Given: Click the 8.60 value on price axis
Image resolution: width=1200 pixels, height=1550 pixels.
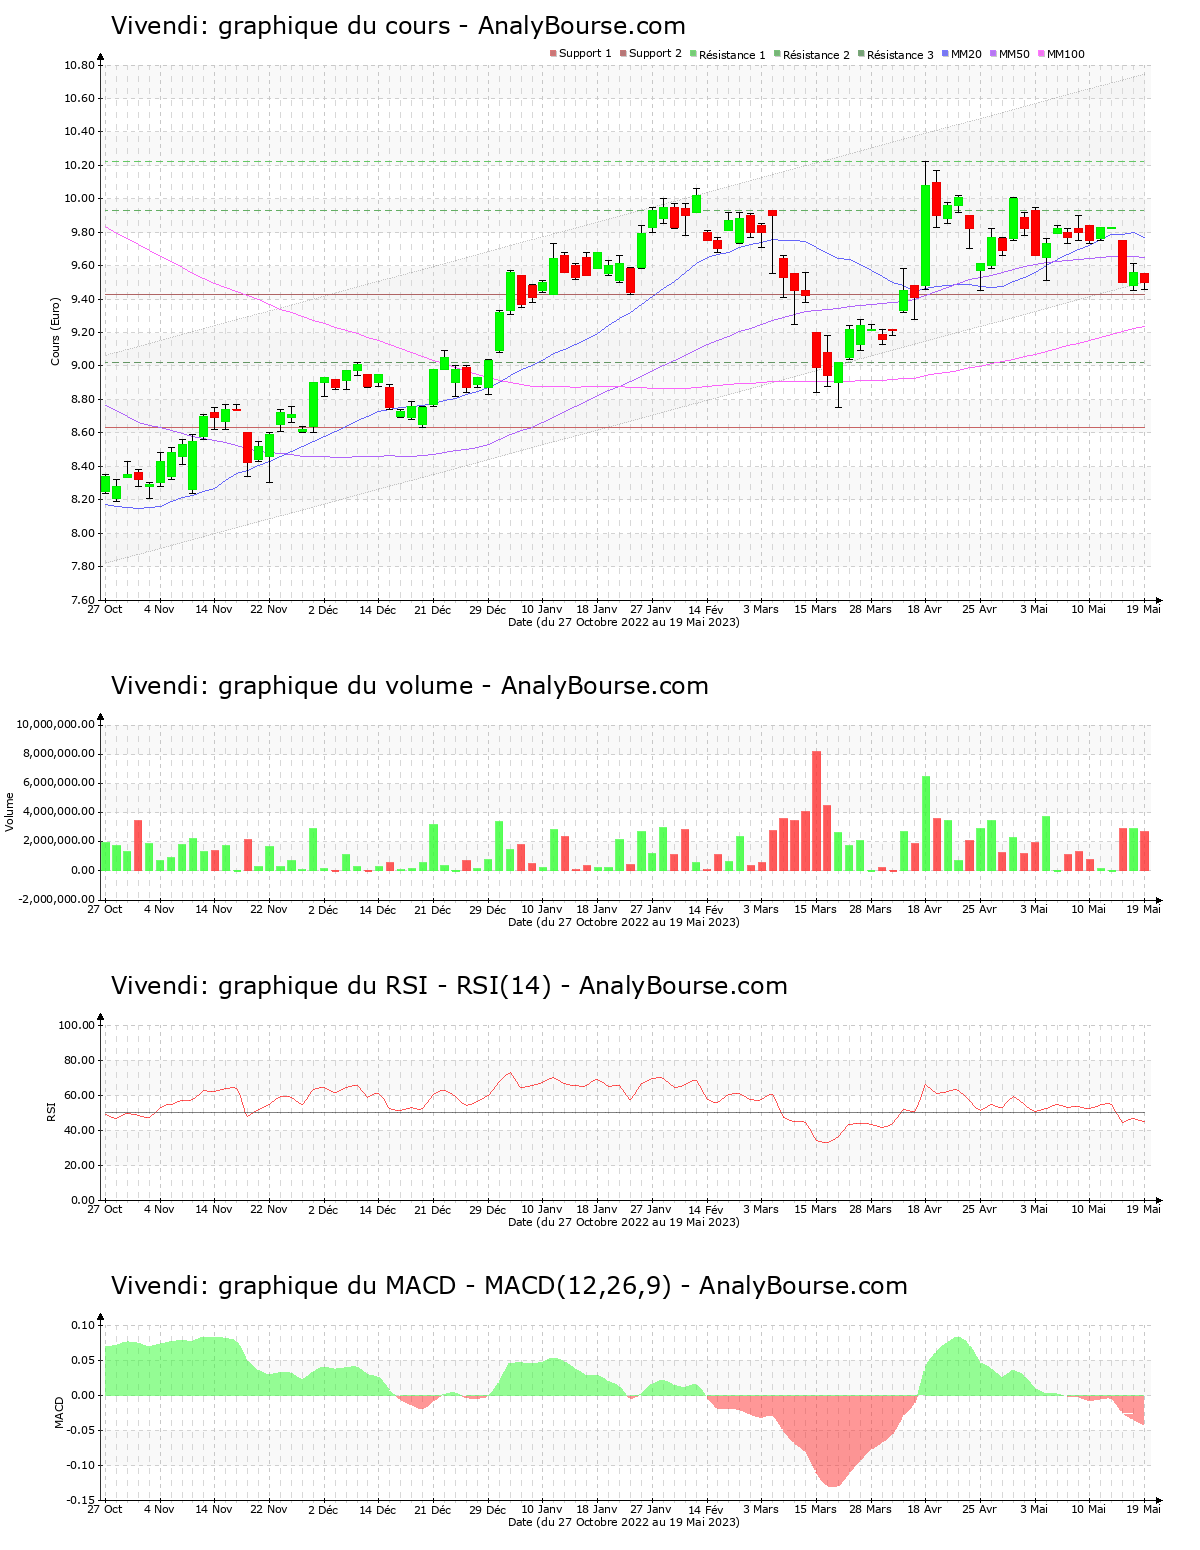Looking at the screenshot, I should pyautogui.click(x=82, y=433).
